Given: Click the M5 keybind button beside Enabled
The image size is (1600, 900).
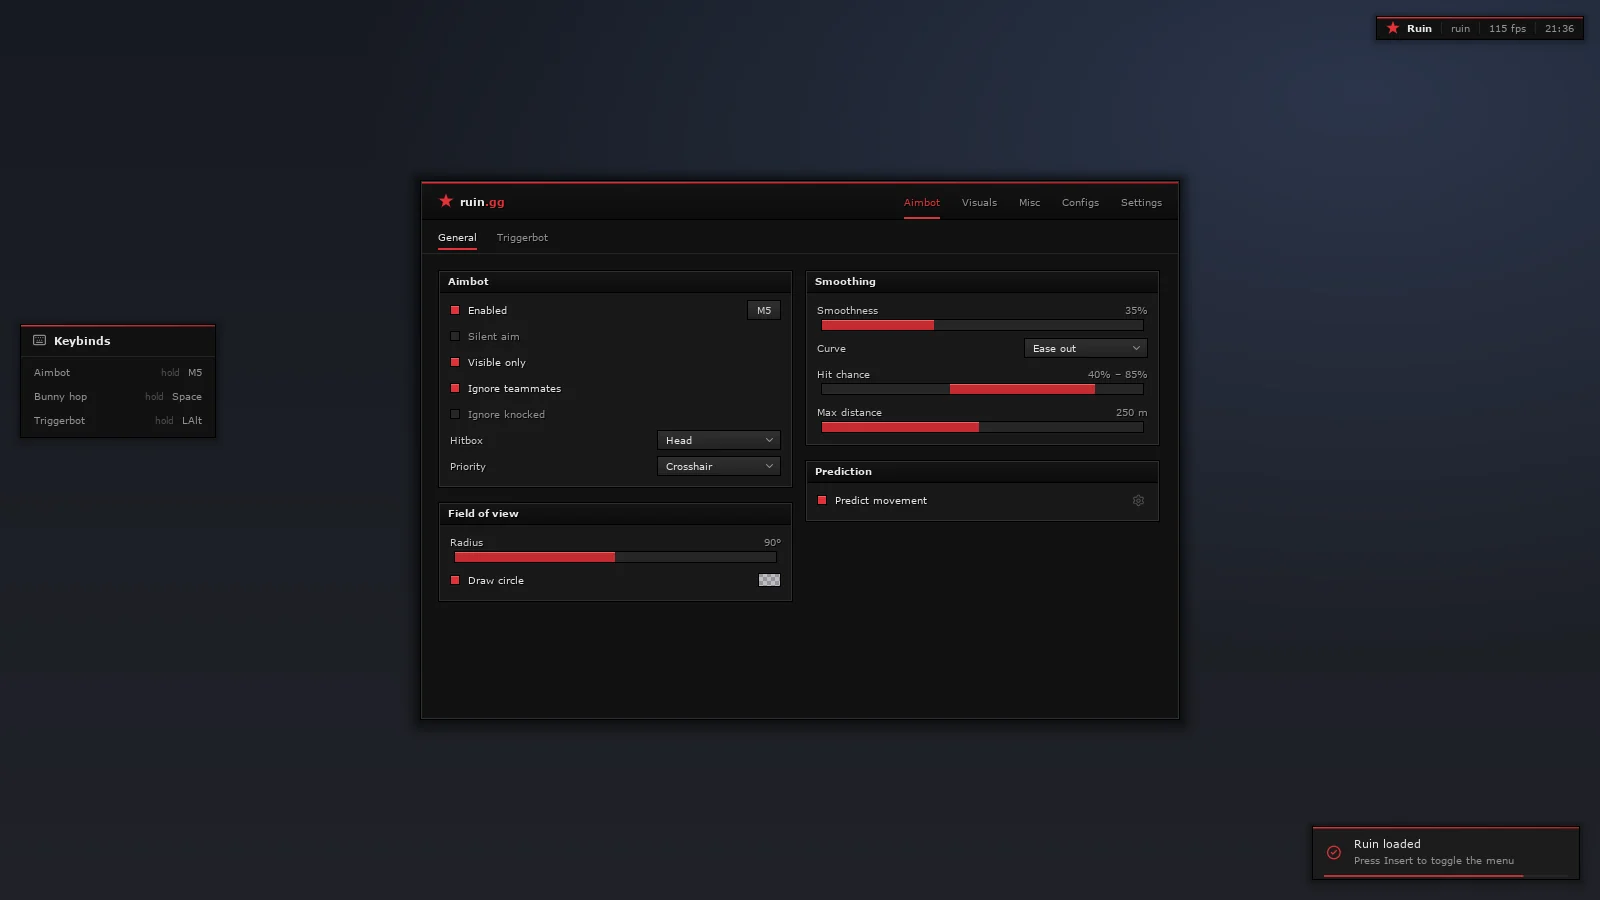Looking at the screenshot, I should tap(764, 311).
